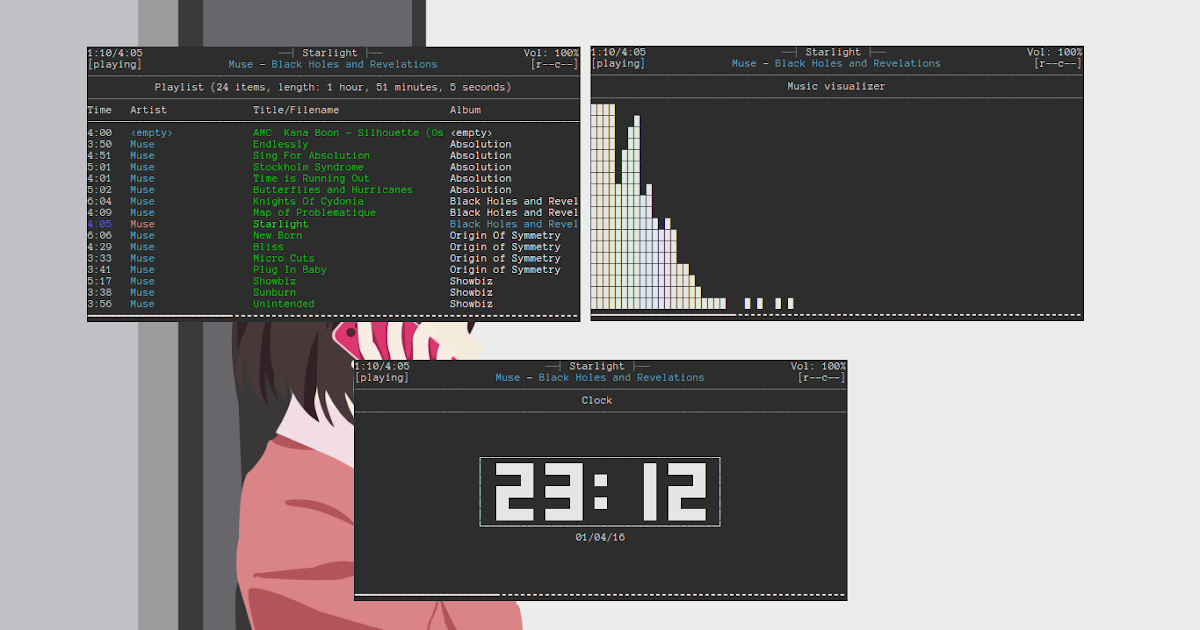
Task: Open the Clock view header
Action: 597,400
